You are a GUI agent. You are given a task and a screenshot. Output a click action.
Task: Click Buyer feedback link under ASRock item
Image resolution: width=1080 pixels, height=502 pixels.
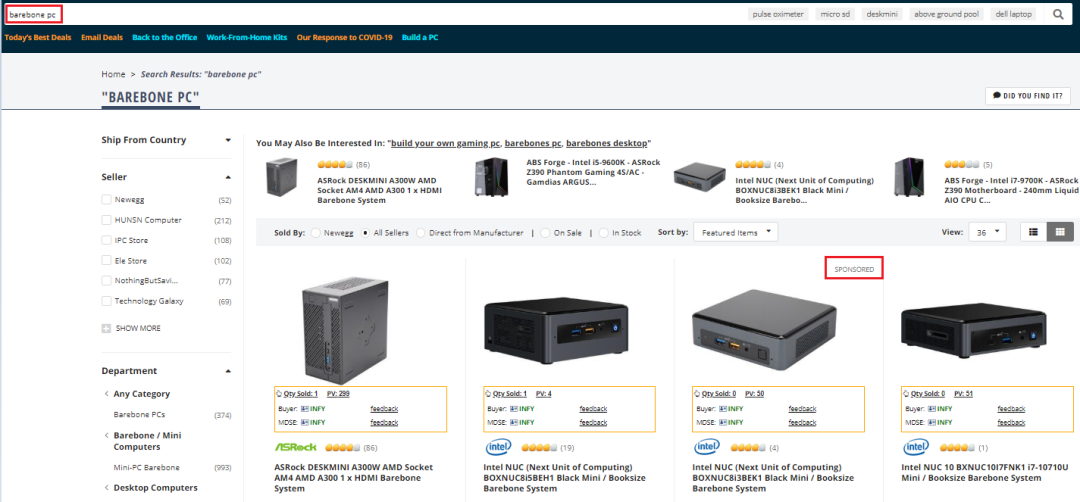pyautogui.click(x=384, y=408)
